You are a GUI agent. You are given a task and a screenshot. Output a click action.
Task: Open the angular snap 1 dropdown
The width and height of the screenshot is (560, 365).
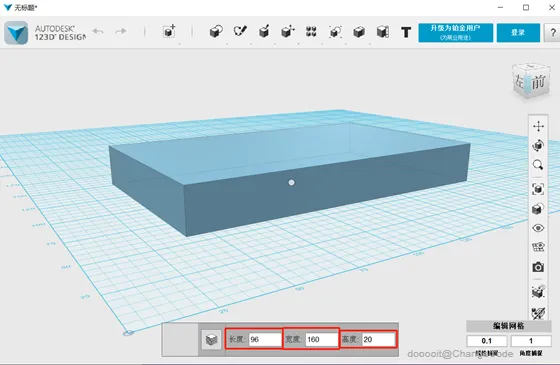pyautogui.click(x=531, y=341)
